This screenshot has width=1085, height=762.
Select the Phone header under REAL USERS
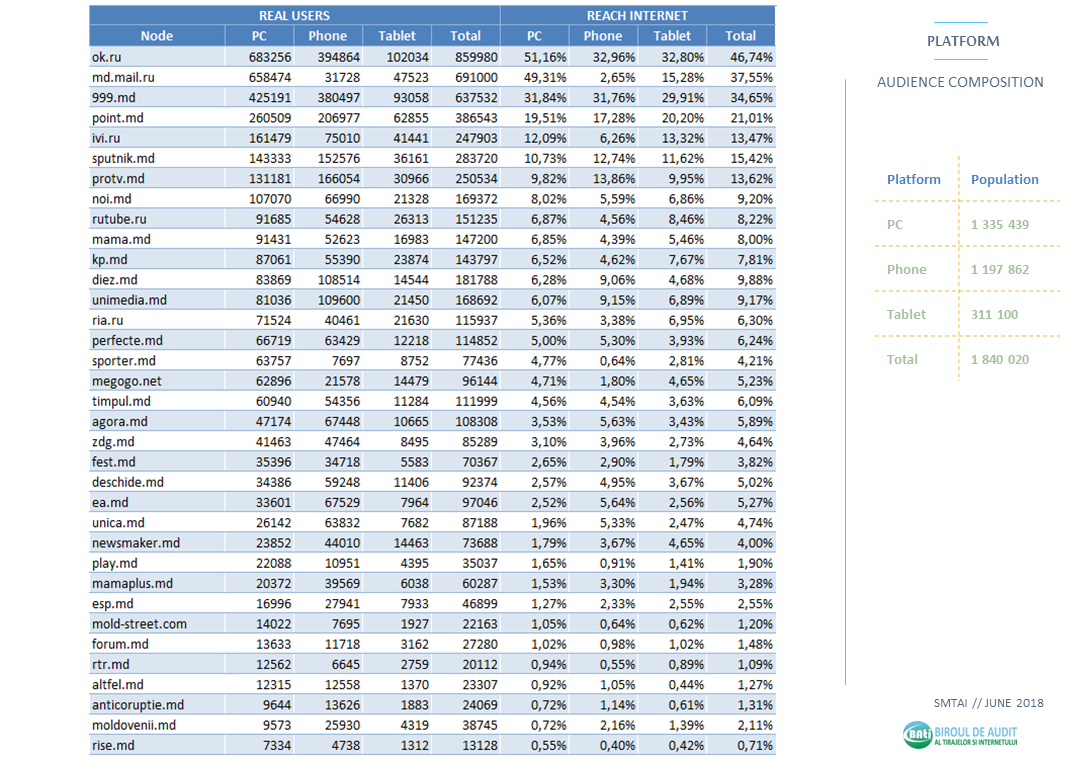tap(328, 36)
